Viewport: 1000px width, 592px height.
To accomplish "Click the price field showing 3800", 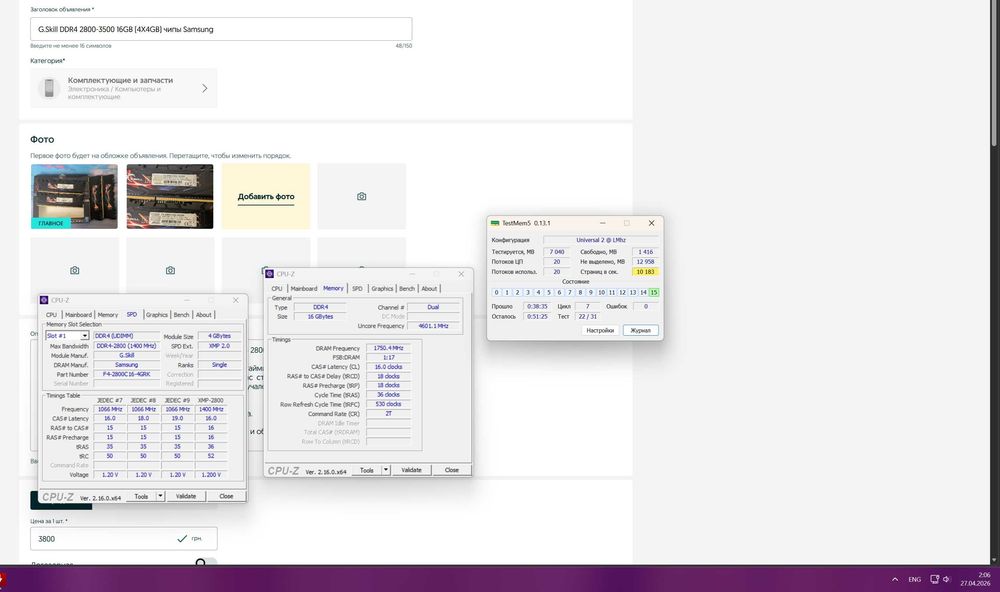I will [124, 538].
